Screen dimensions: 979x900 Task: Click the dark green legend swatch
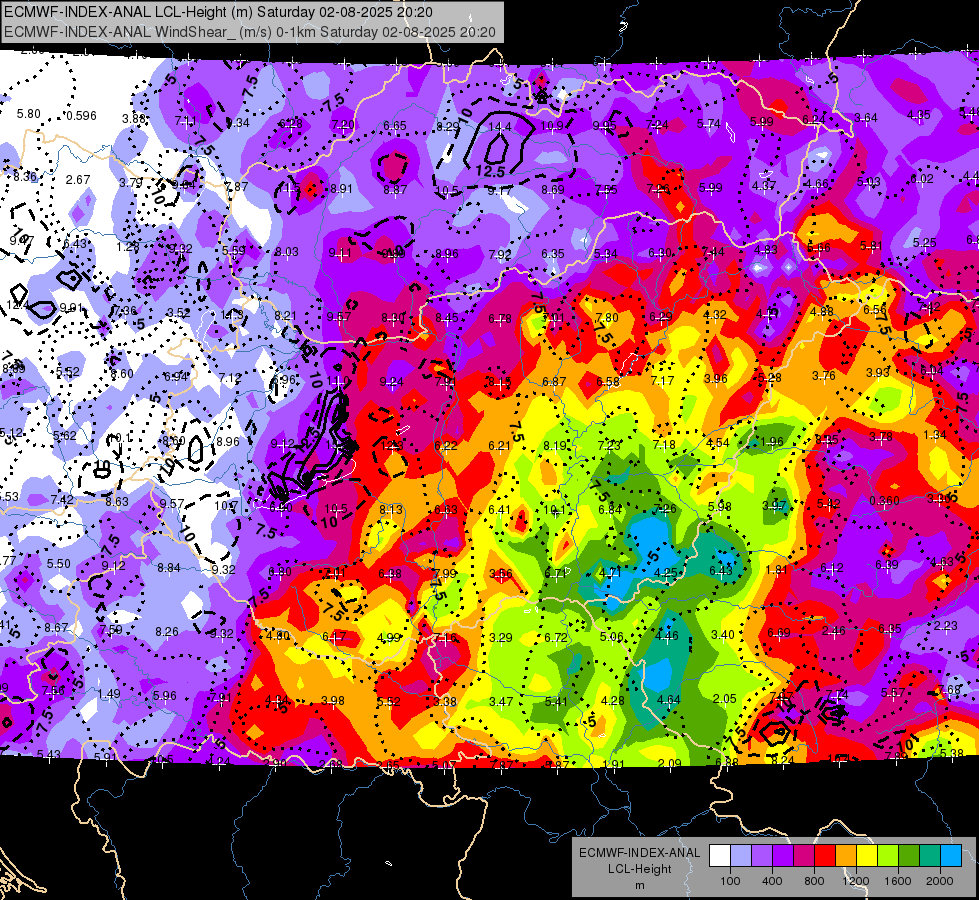(908, 856)
